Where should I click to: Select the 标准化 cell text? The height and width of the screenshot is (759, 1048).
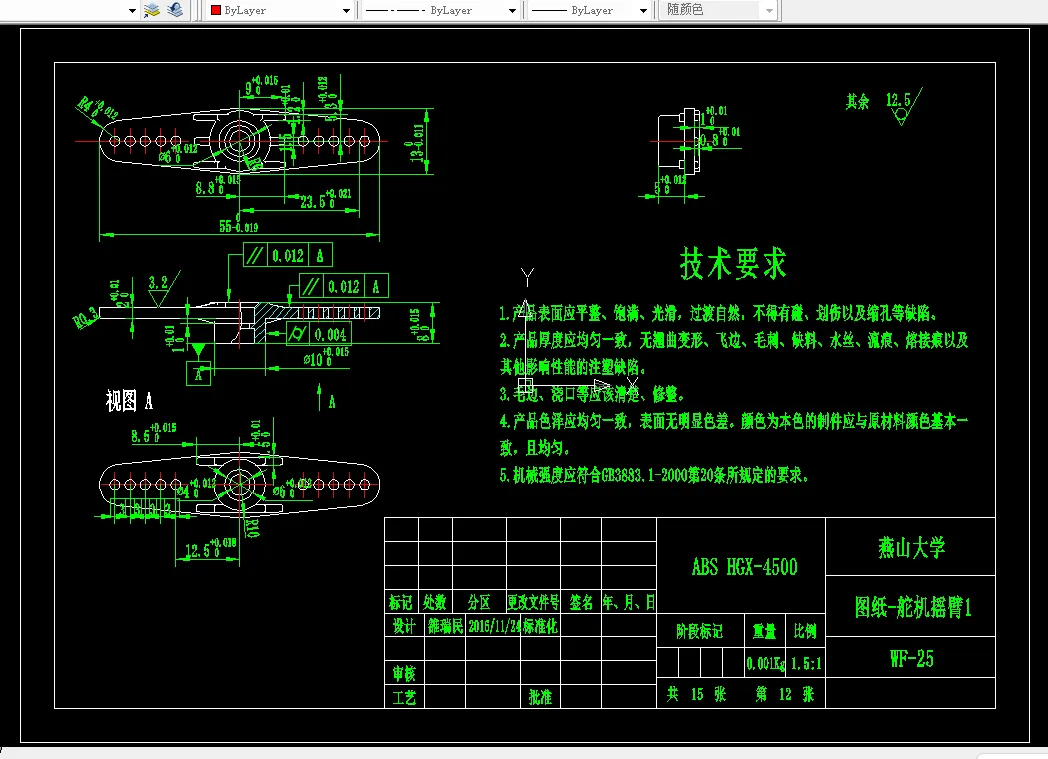click(540, 626)
